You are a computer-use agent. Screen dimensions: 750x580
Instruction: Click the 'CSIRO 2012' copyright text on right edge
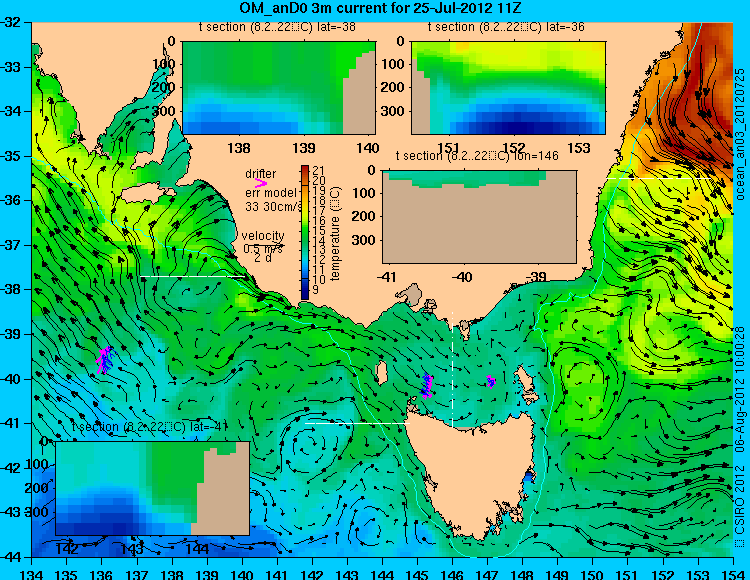click(x=741, y=505)
